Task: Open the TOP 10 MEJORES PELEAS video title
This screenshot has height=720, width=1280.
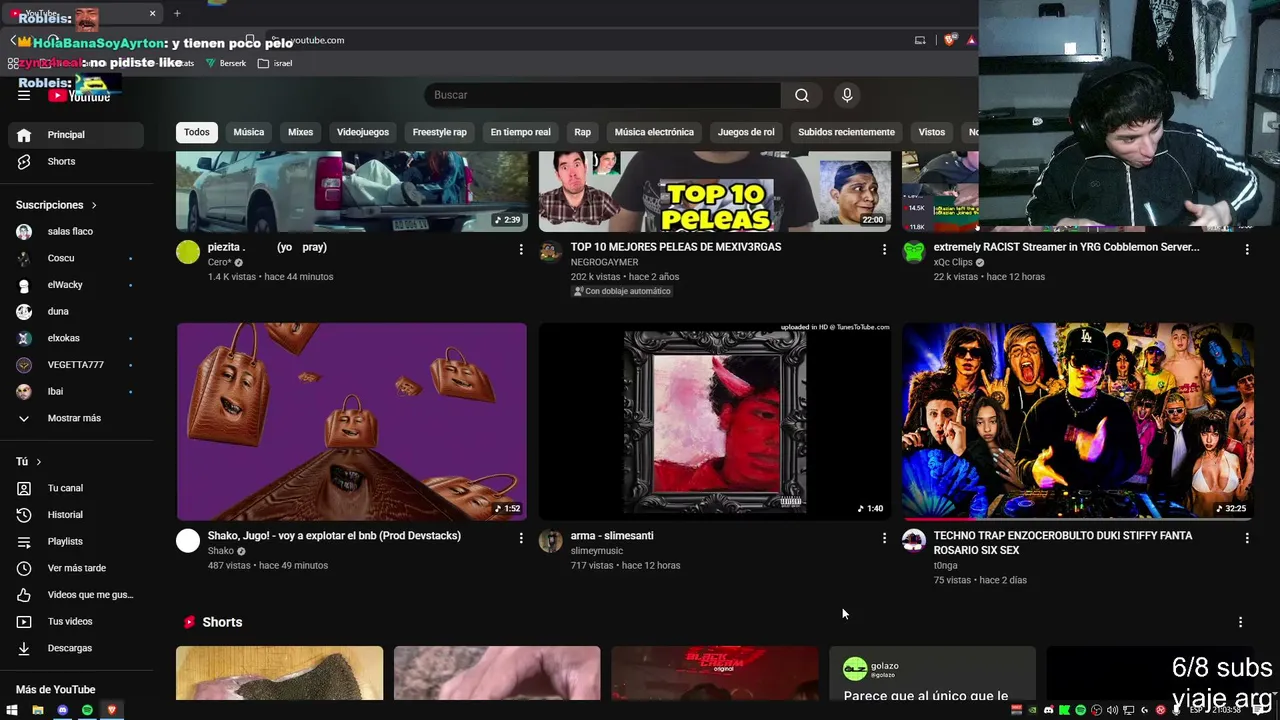Action: coord(676,247)
